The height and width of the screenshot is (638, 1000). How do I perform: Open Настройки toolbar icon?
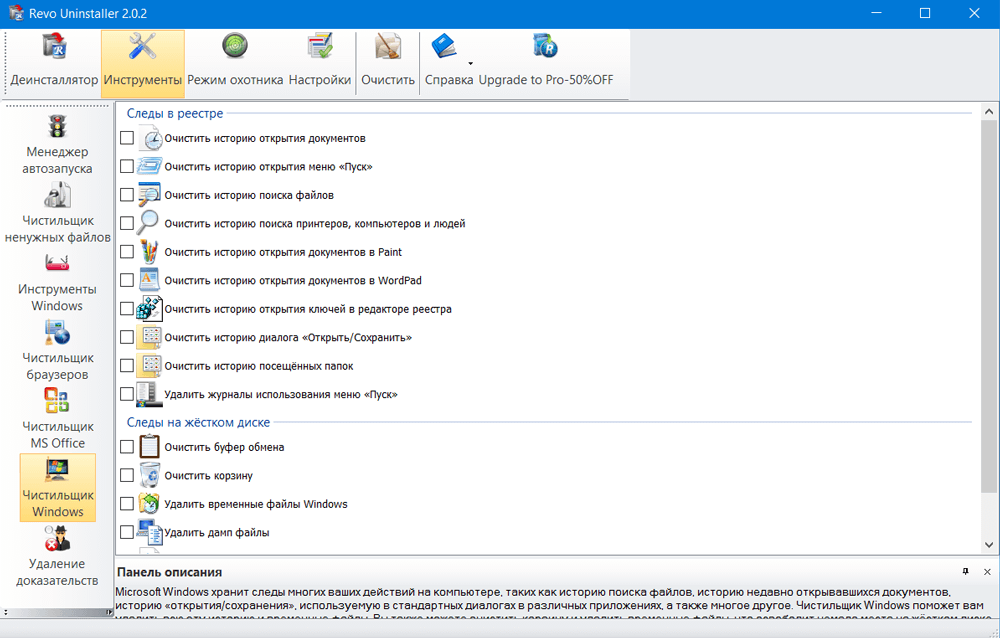coord(320,47)
